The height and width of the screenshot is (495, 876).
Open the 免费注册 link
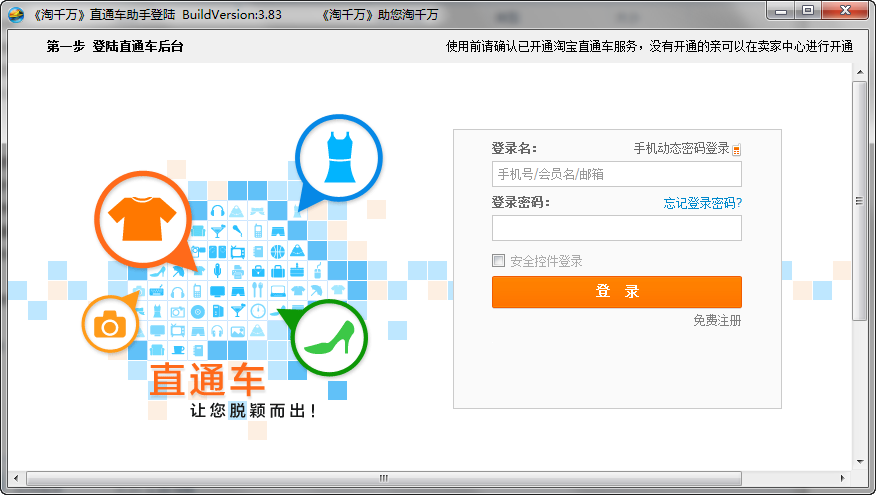tap(717, 321)
